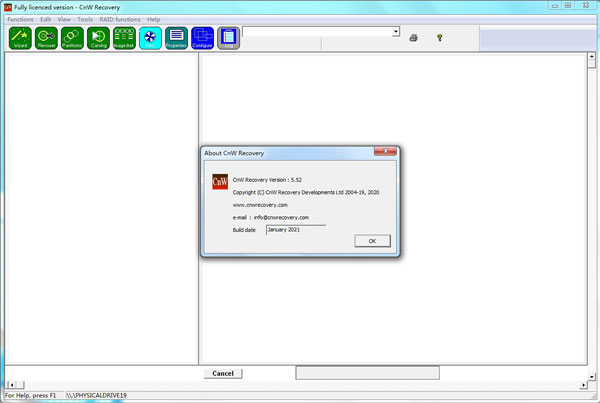Image resolution: width=600 pixels, height=403 pixels.
Task: Click the vertical scrollbar down arrow
Action: coord(592,377)
